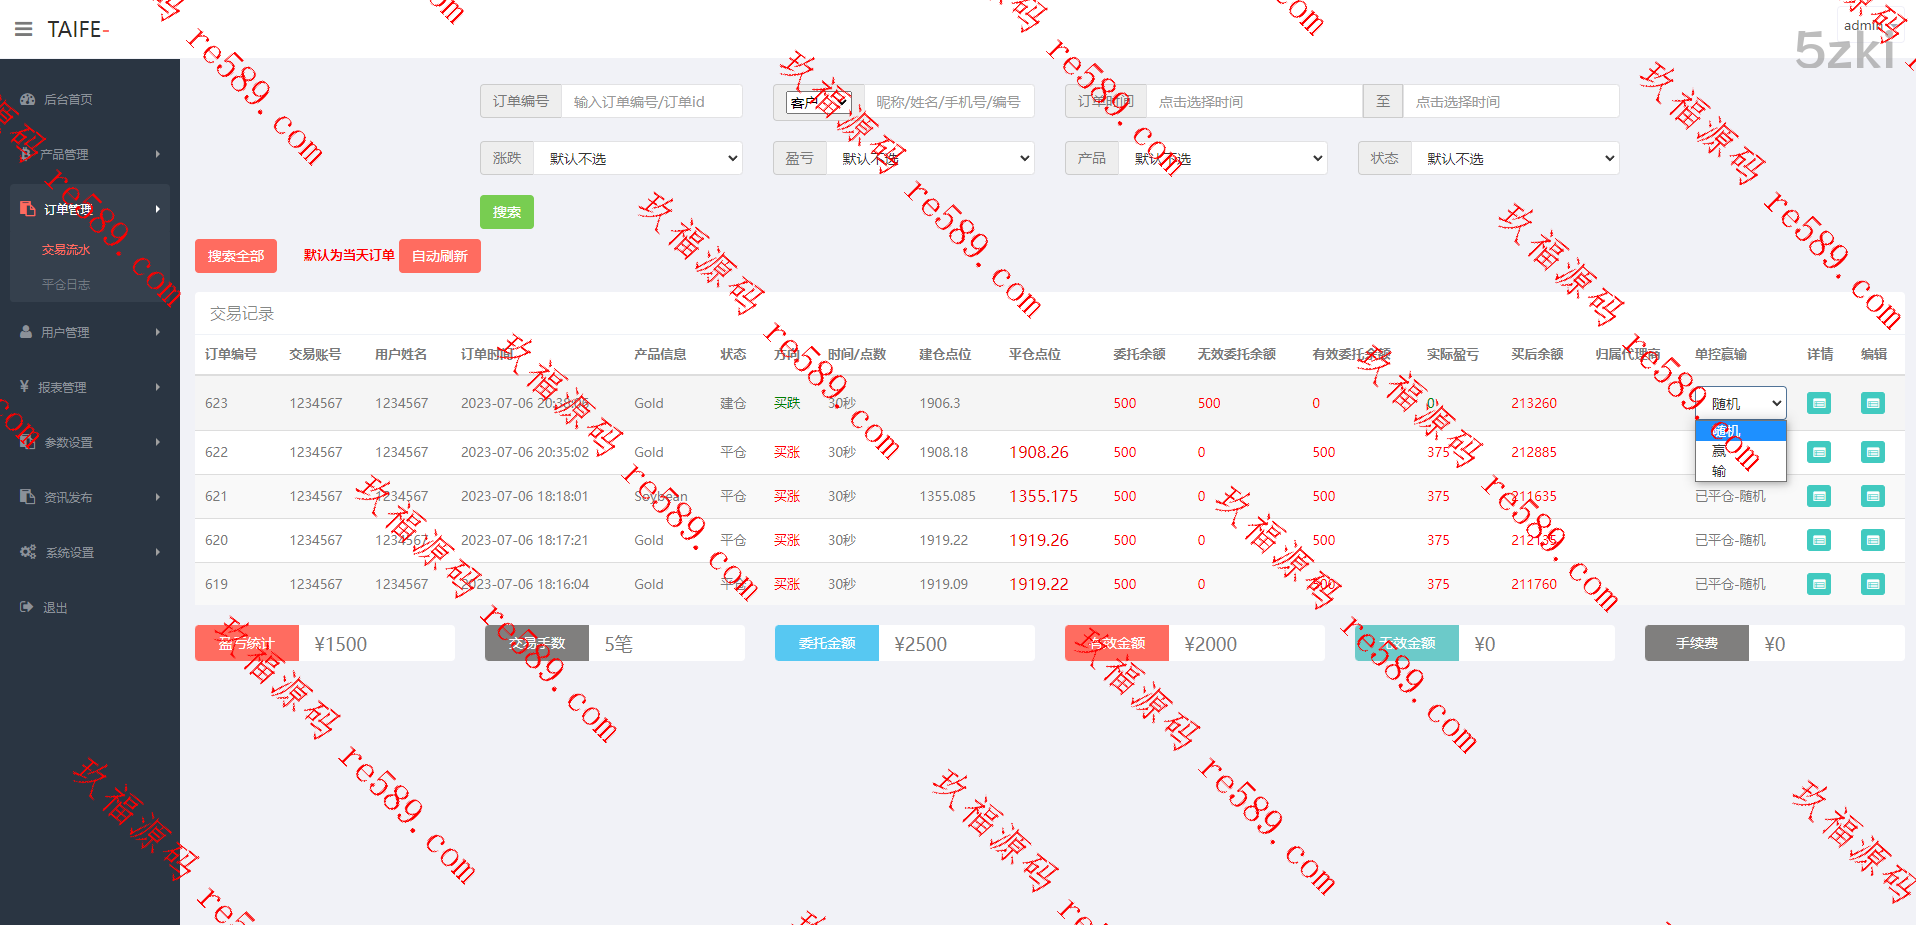Collapse the 订单管理 submenu arrow

[158, 209]
